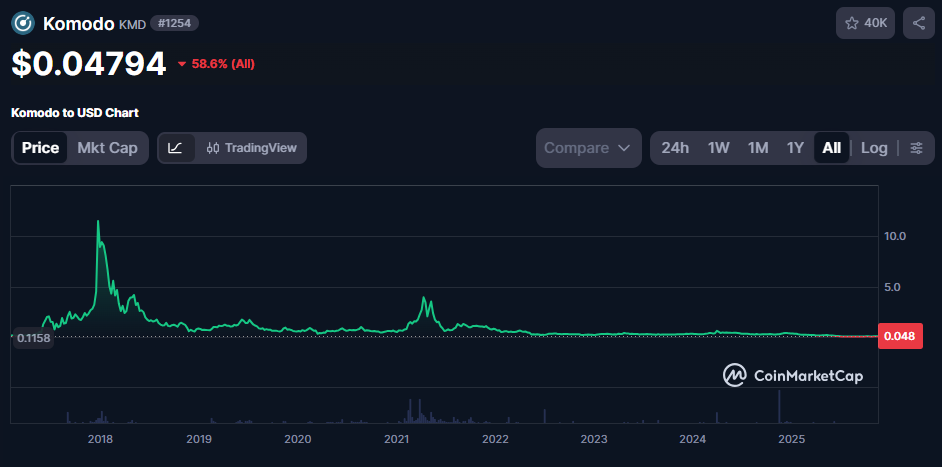Open chart settings sliders icon
This screenshot has width=942, height=467.
pyautogui.click(x=916, y=148)
